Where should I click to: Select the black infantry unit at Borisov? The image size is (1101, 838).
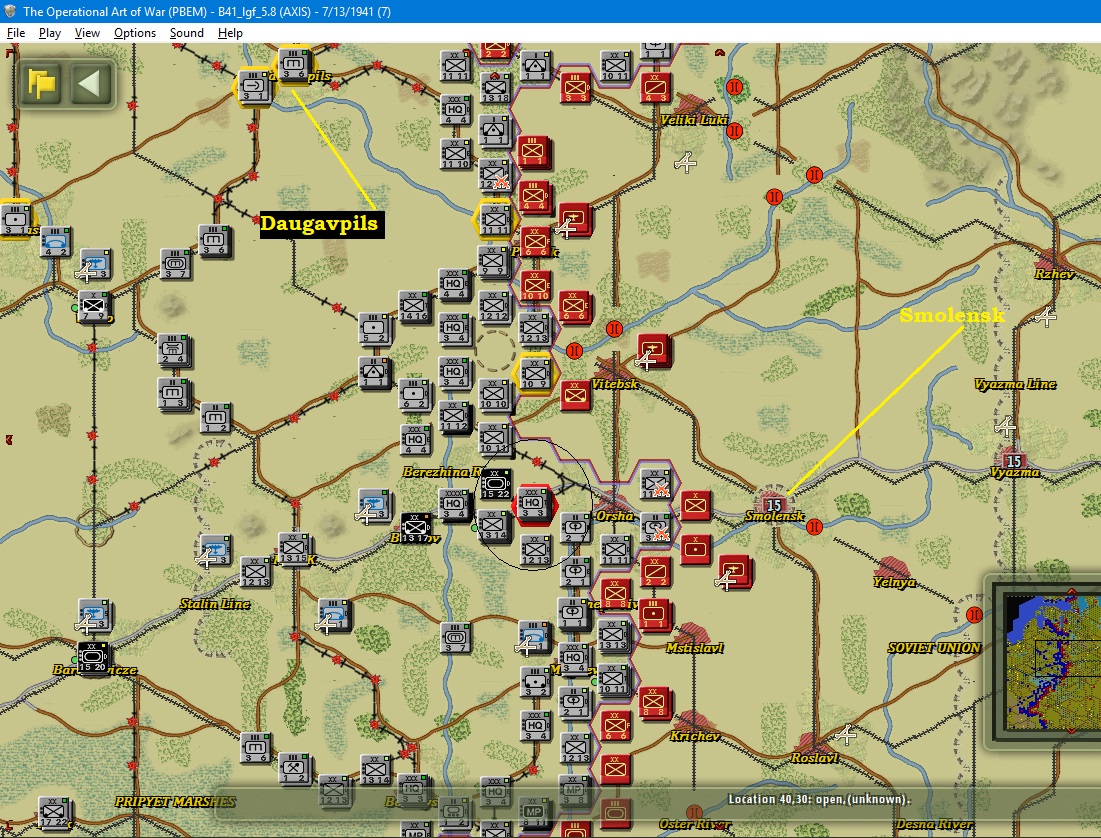pyautogui.click(x=415, y=527)
